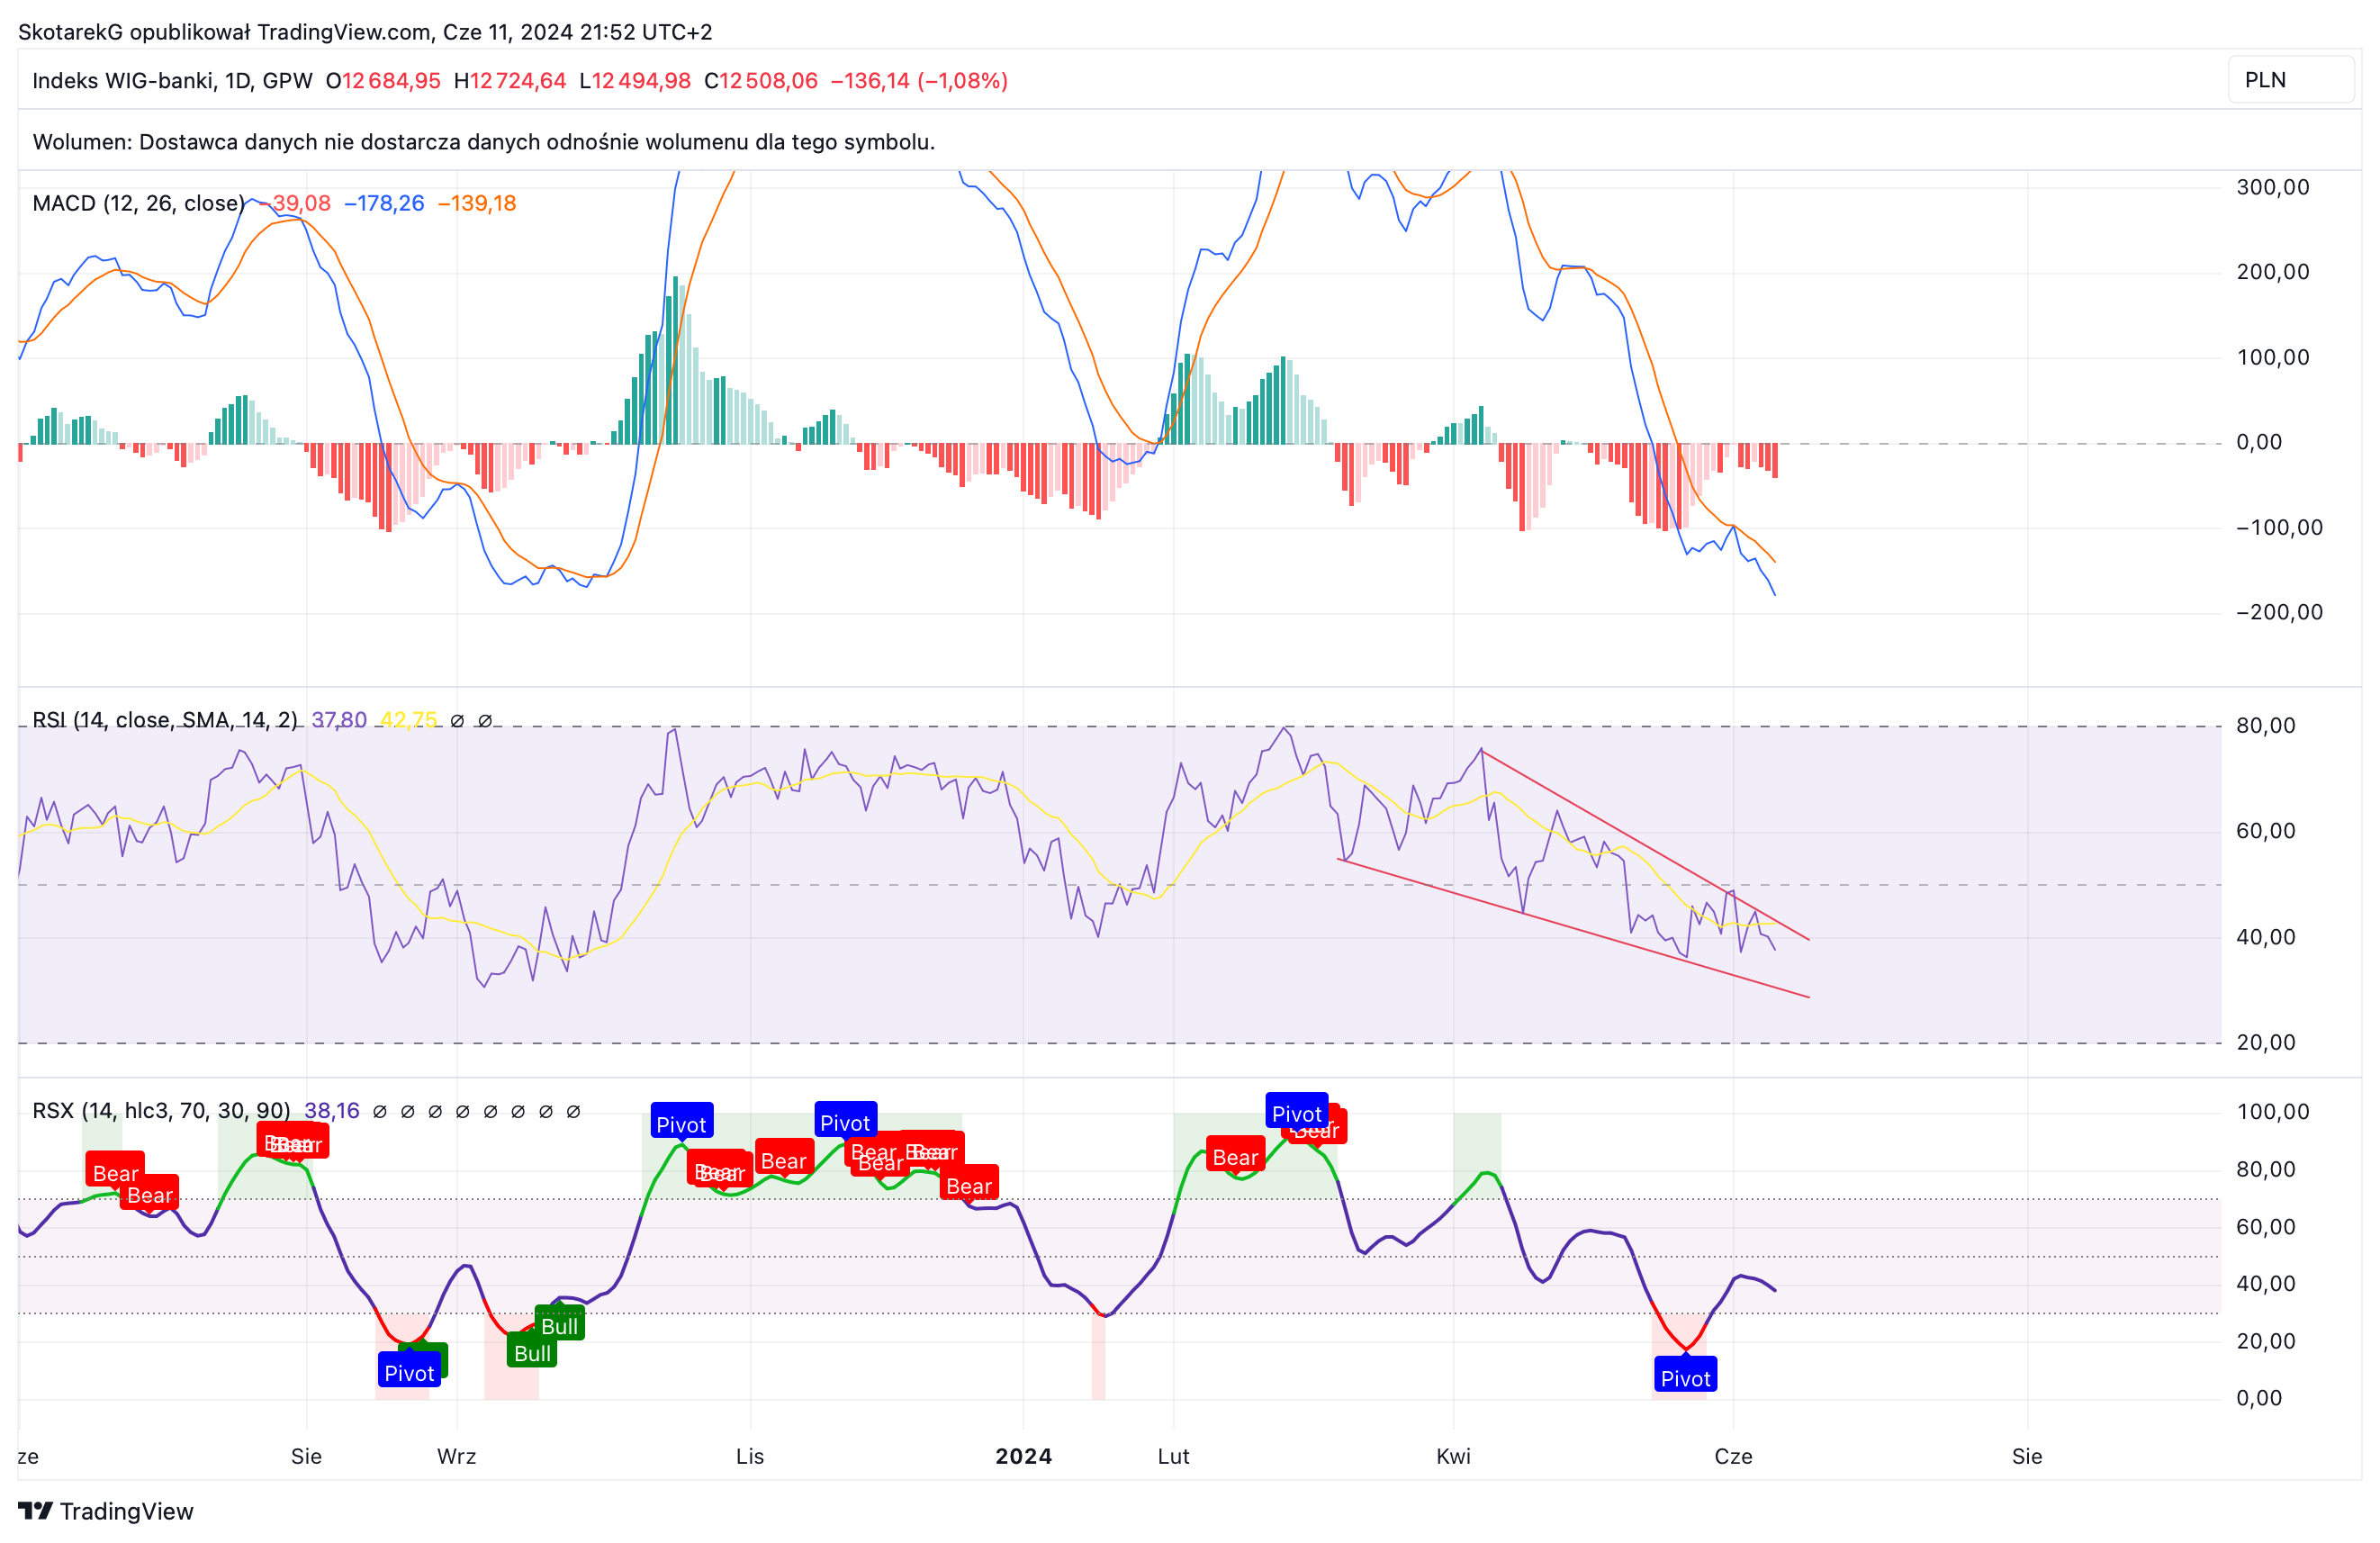Click the 80,00 RSI scale value
2380x1543 pixels.
(x=2265, y=725)
